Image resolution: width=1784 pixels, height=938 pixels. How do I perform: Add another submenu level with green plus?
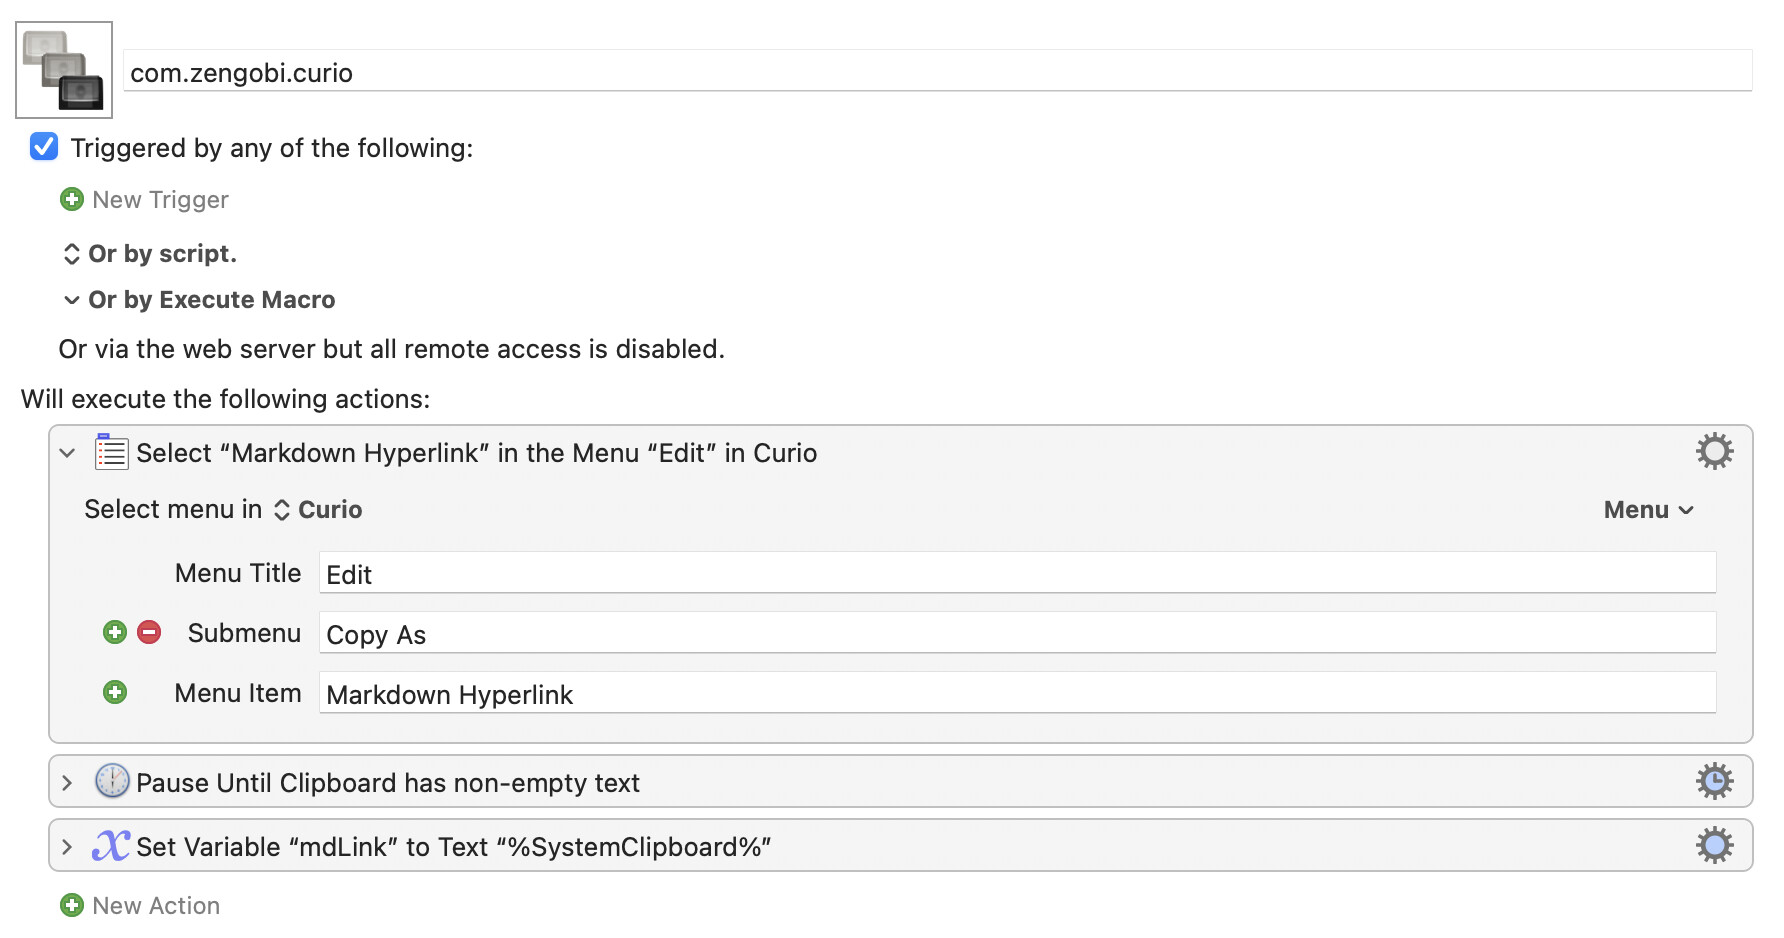[x=115, y=632]
